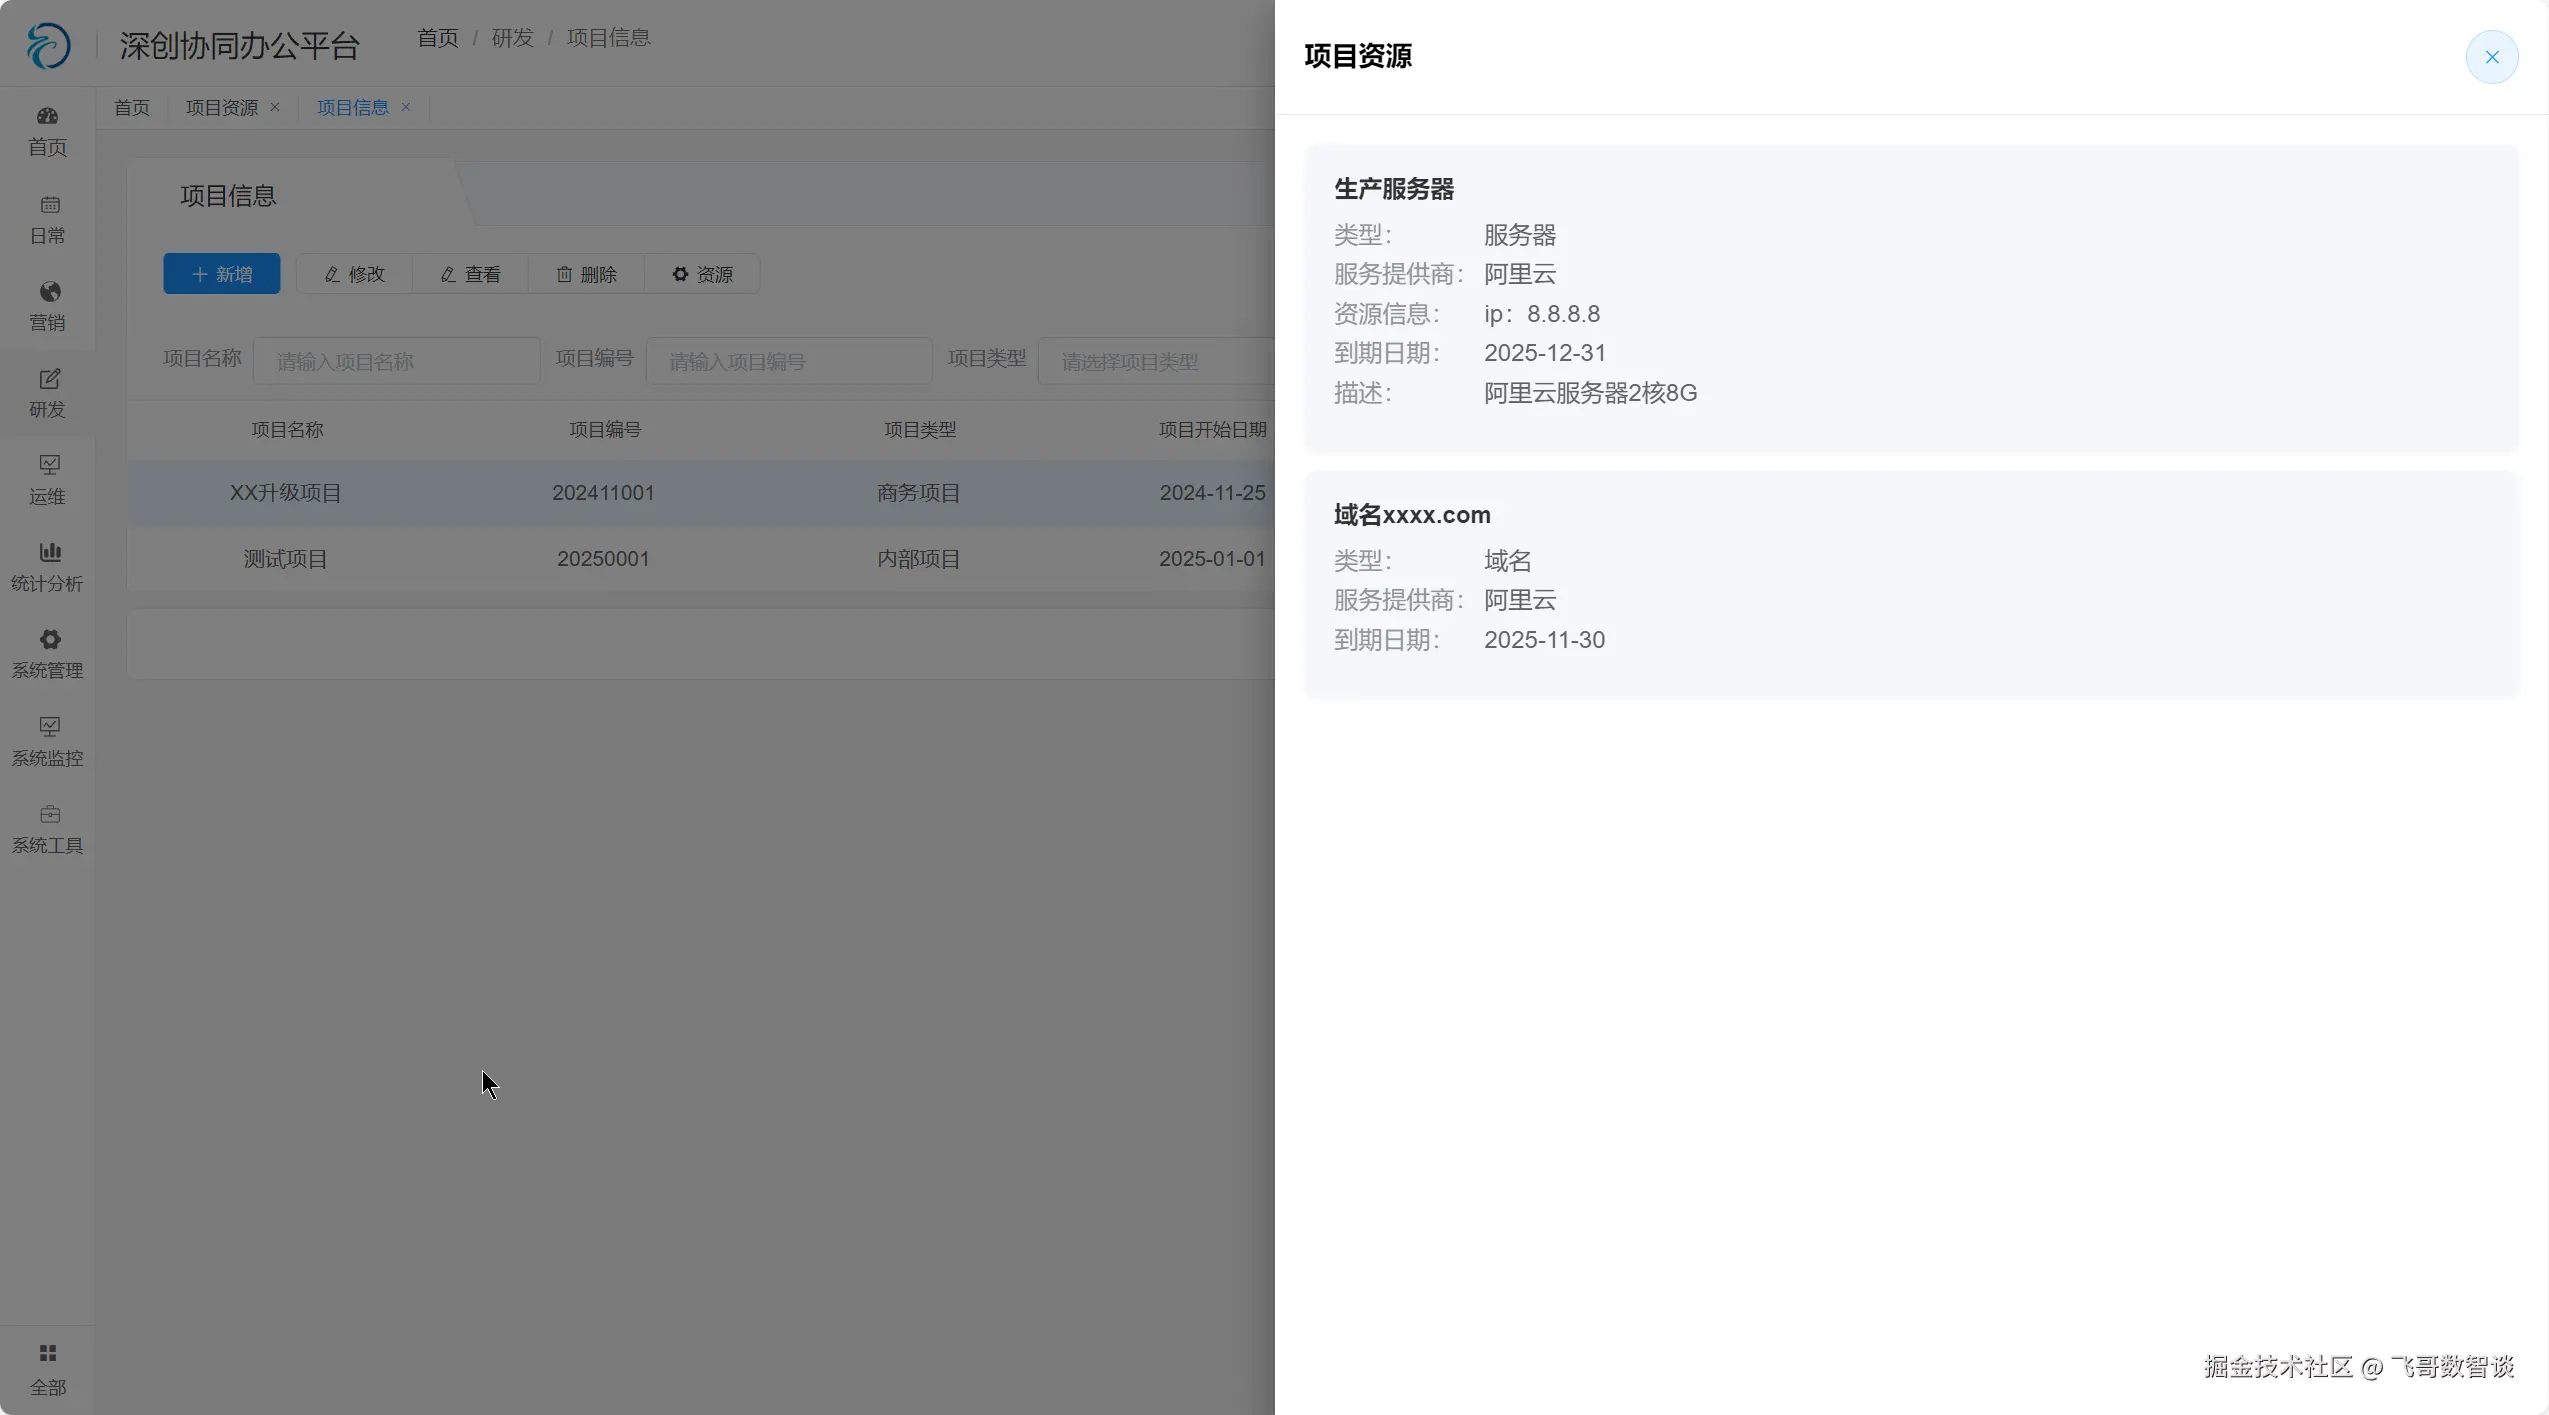
Task: Close the 项目信息 tab
Action: [x=406, y=107]
